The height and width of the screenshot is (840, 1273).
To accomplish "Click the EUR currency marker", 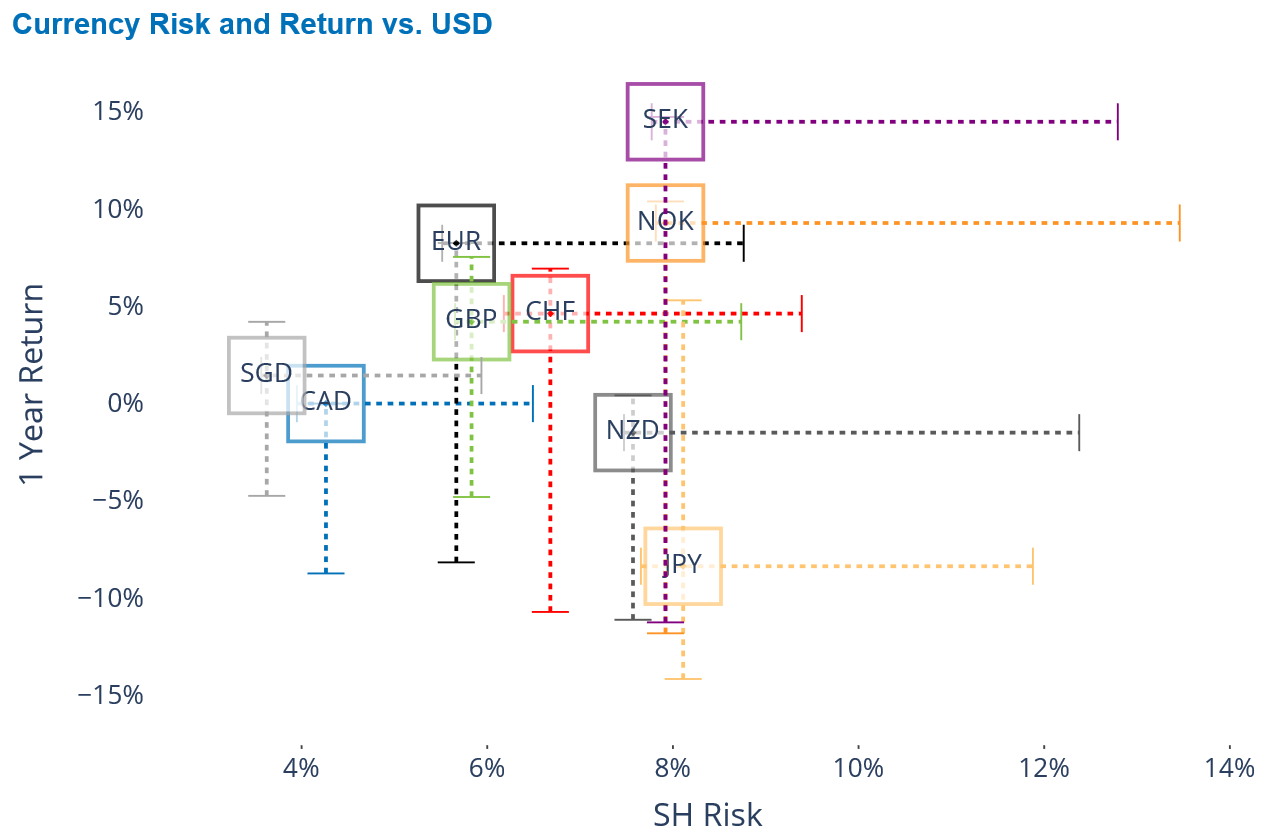I will pos(456,243).
